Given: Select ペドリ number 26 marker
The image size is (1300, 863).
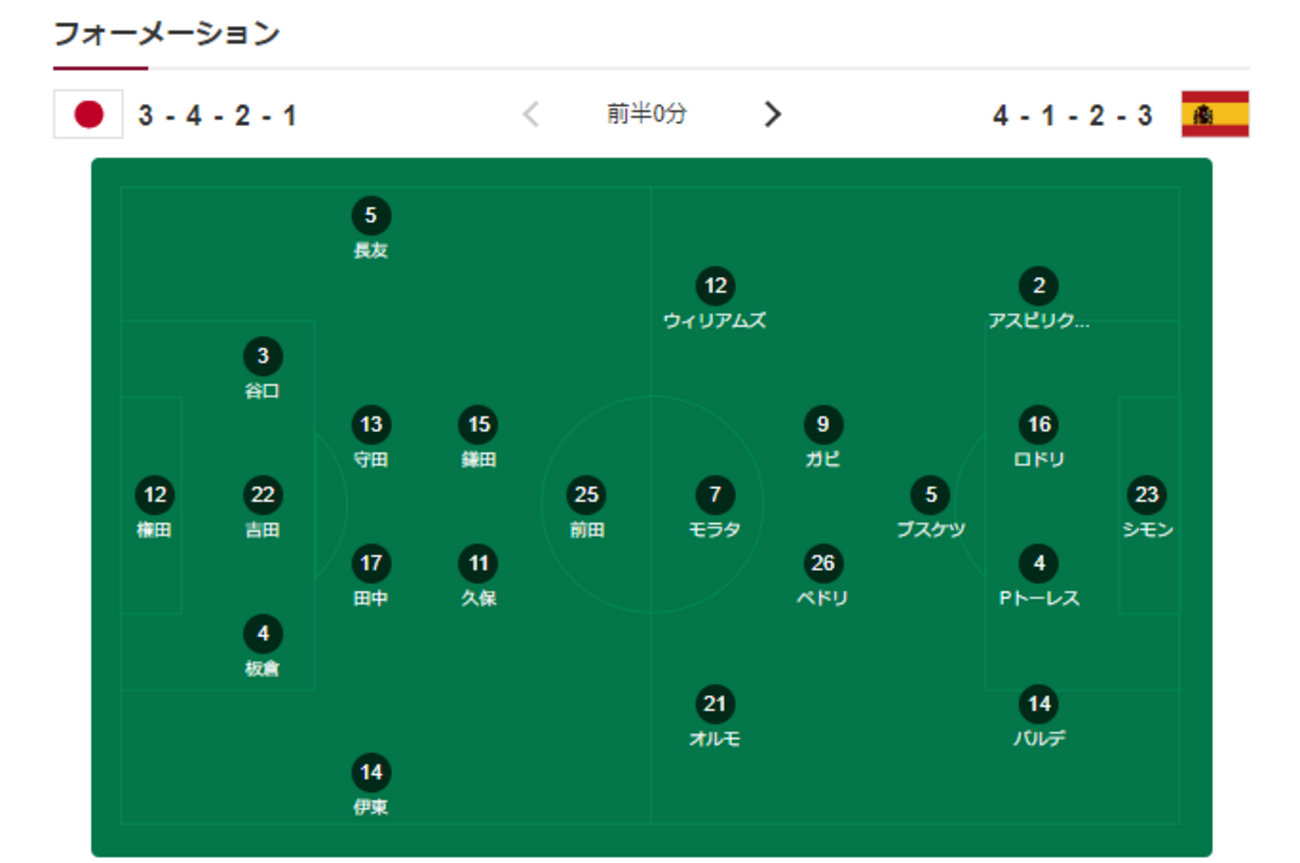Looking at the screenshot, I should click(x=822, y=563).
